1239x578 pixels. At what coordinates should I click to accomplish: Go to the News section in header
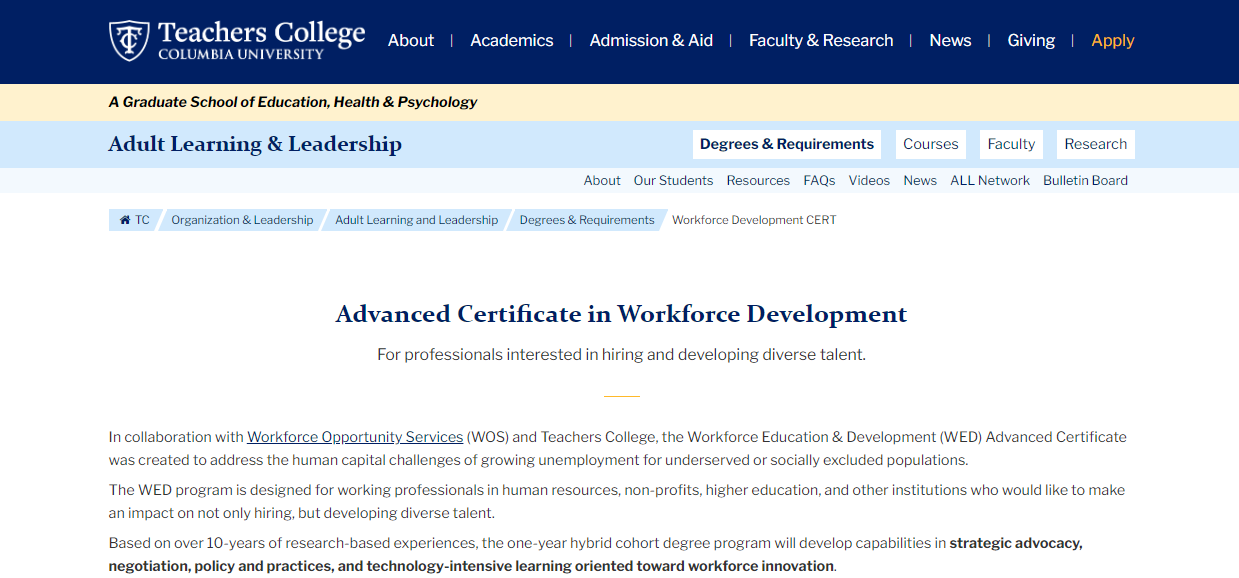click(950, 40)
